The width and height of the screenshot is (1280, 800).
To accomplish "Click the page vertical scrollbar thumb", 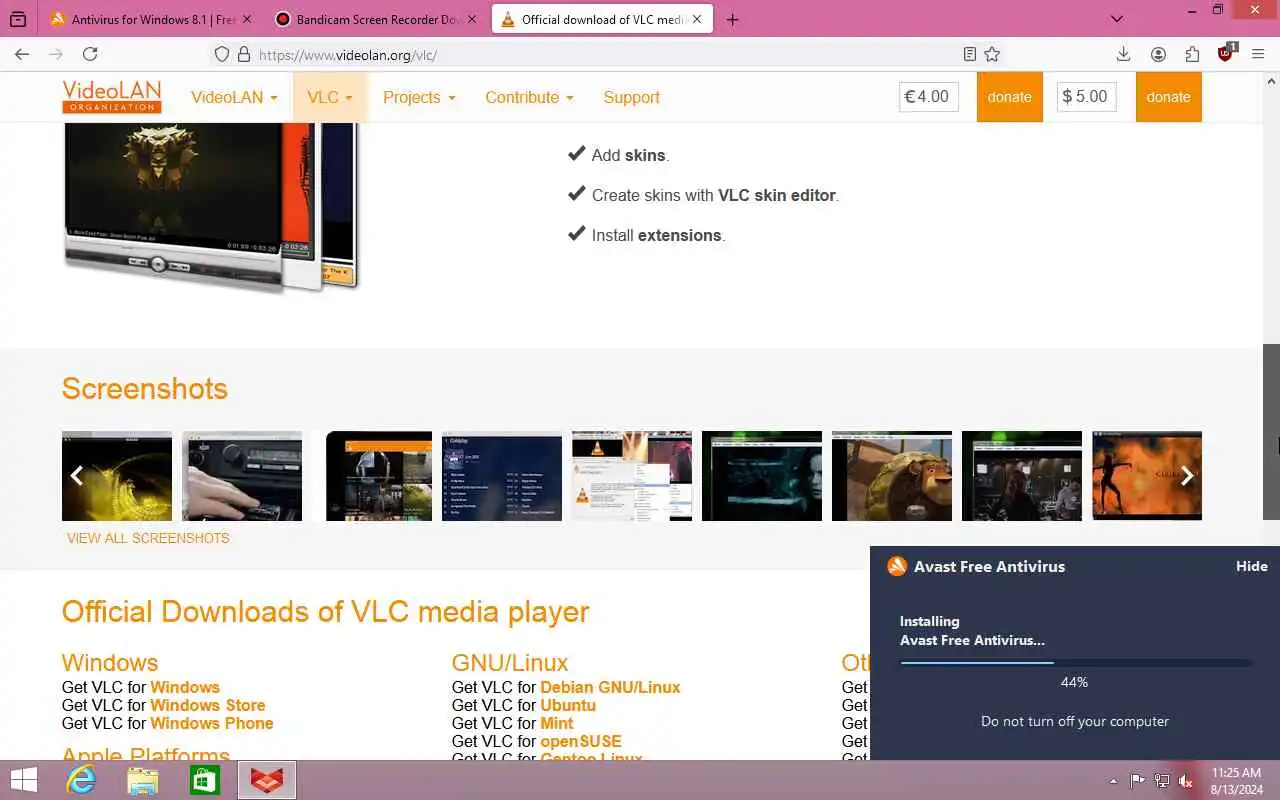I will [1271, 432].
